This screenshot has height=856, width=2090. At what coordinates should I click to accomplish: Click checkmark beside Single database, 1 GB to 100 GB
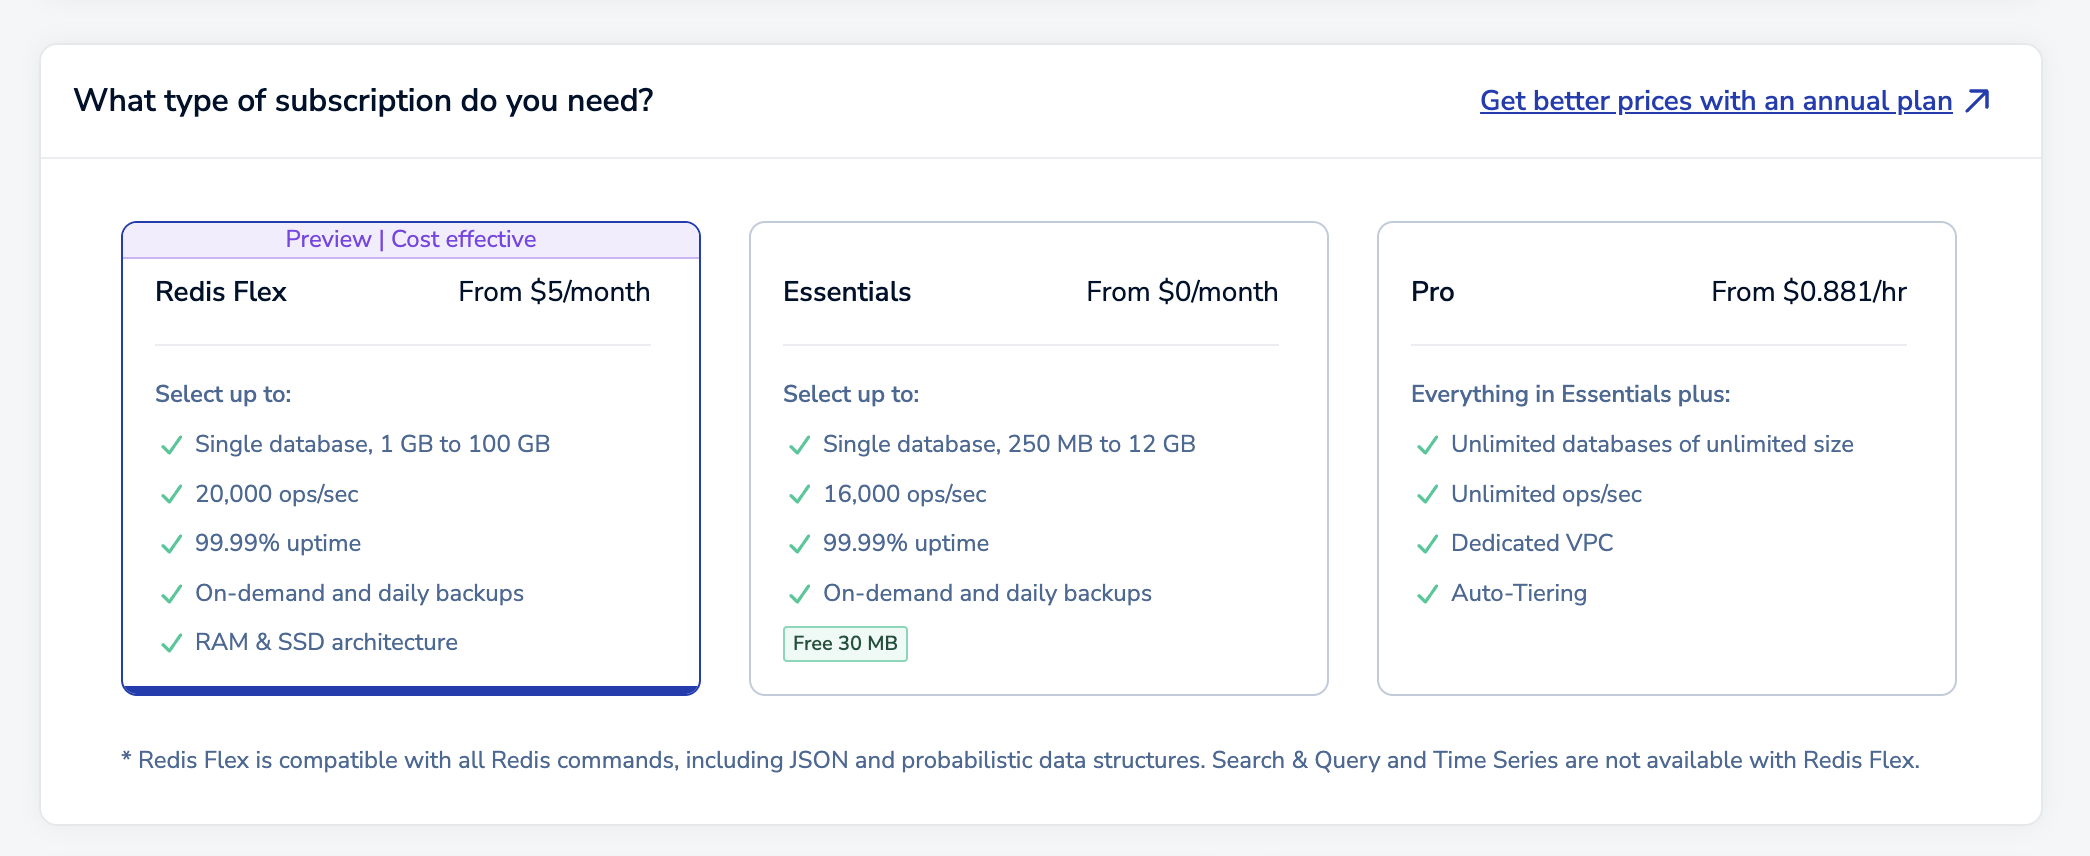[x=172, y=445]
